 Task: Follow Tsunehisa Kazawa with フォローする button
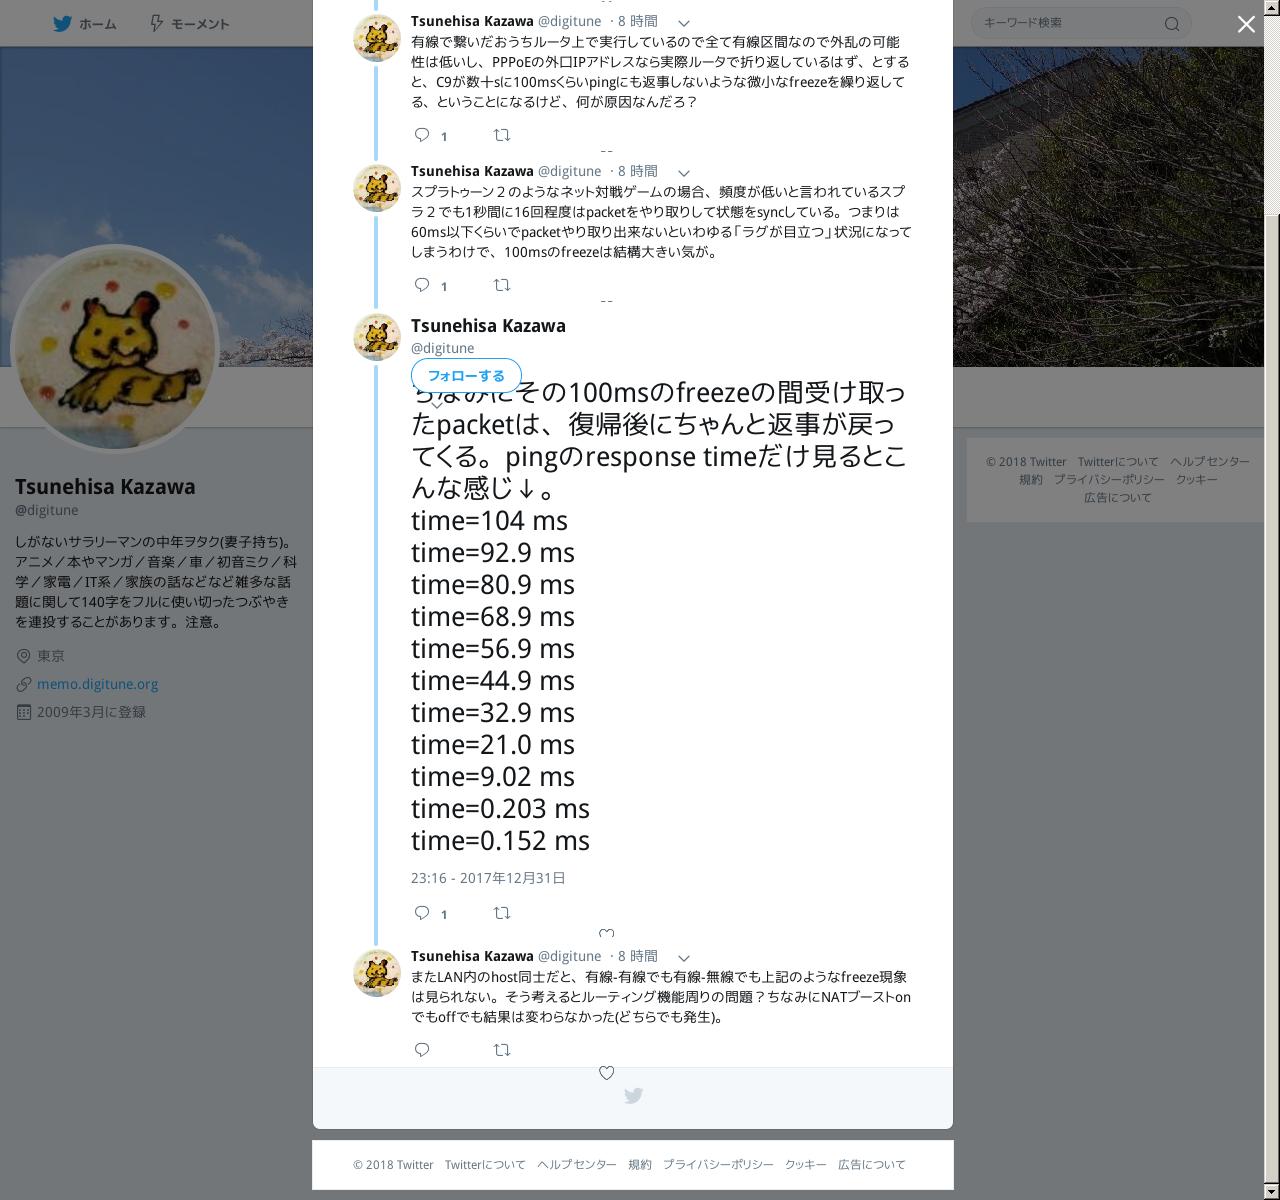pyautogui.click(x=466, y=376)
